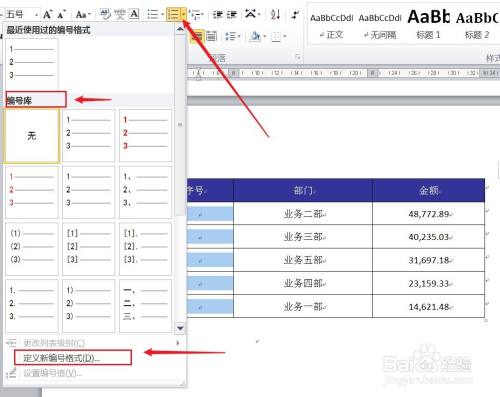Click the Shrink Font icon

pyautogui.click(x=62, y=14)
